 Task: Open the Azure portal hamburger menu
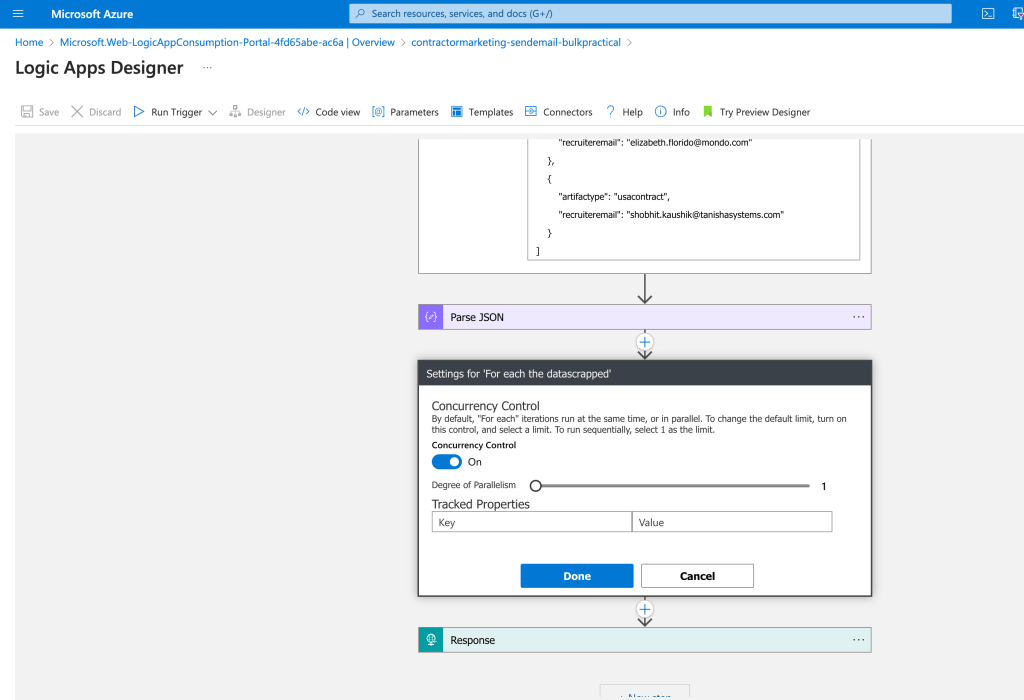click(18, 14)
